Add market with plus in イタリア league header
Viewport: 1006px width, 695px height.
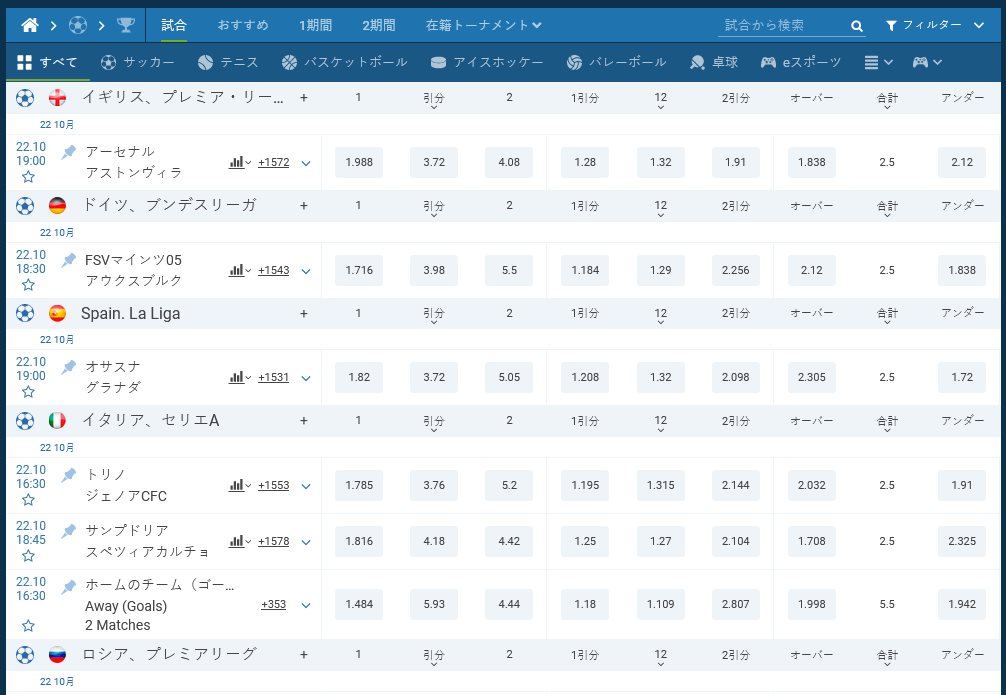304,420
